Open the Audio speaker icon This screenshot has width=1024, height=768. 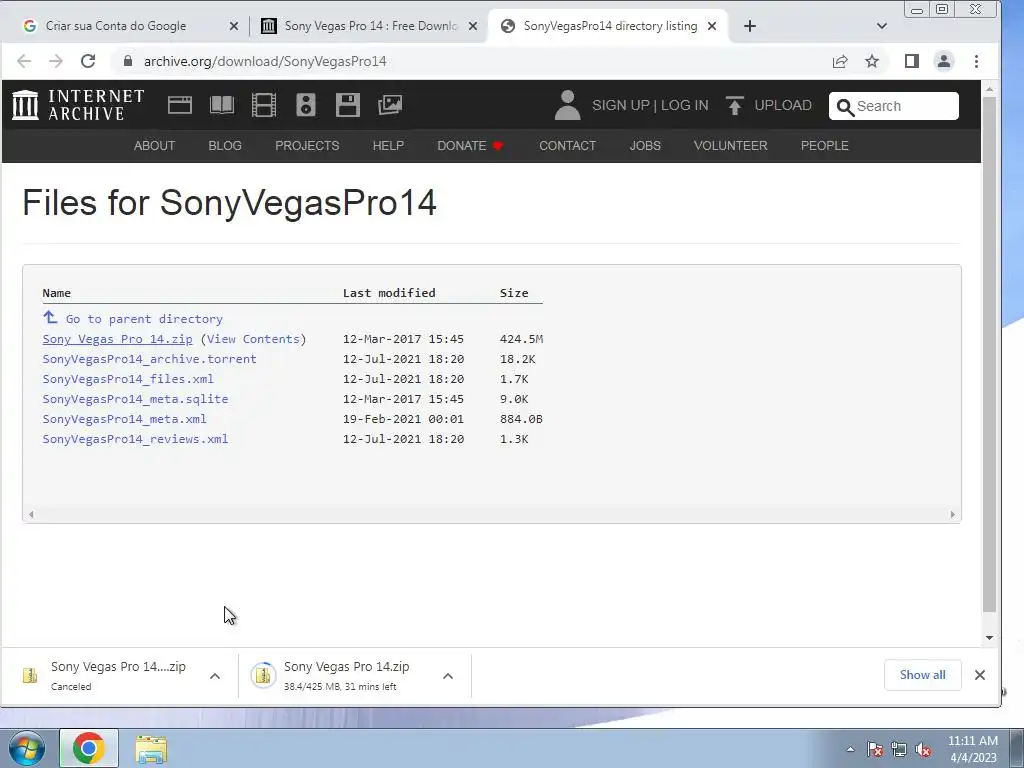pos(306,105)
